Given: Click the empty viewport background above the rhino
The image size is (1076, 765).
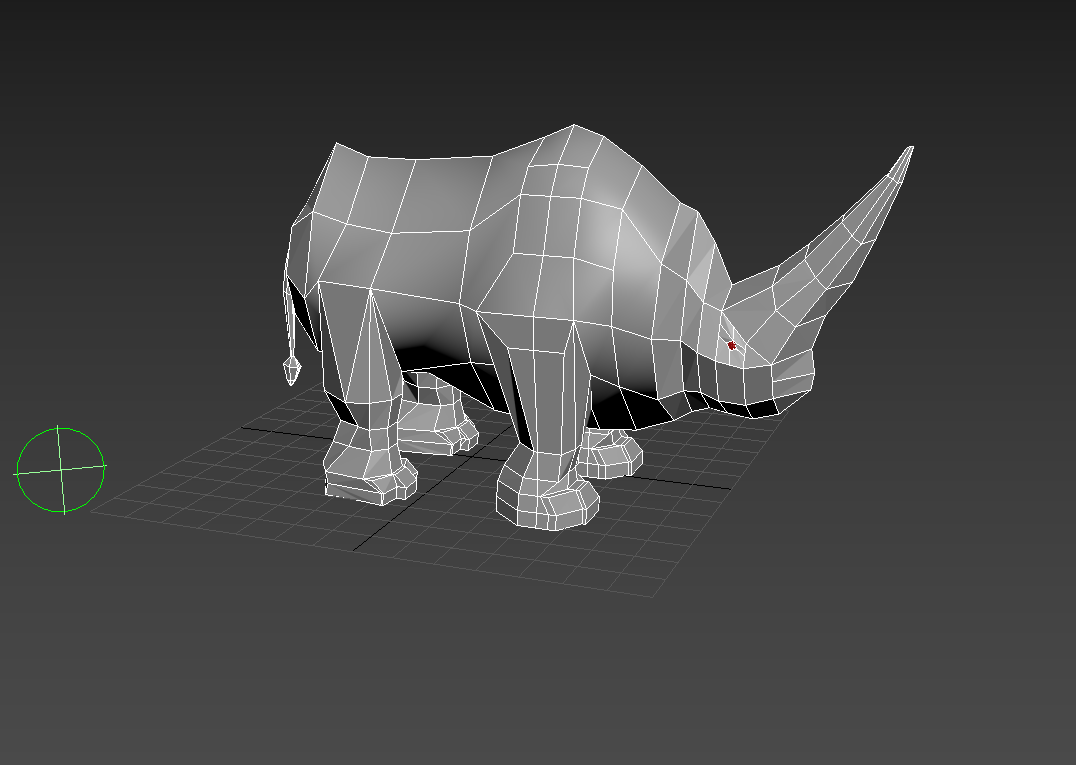Looking at the screenshot, I should (x=540, y=60).
